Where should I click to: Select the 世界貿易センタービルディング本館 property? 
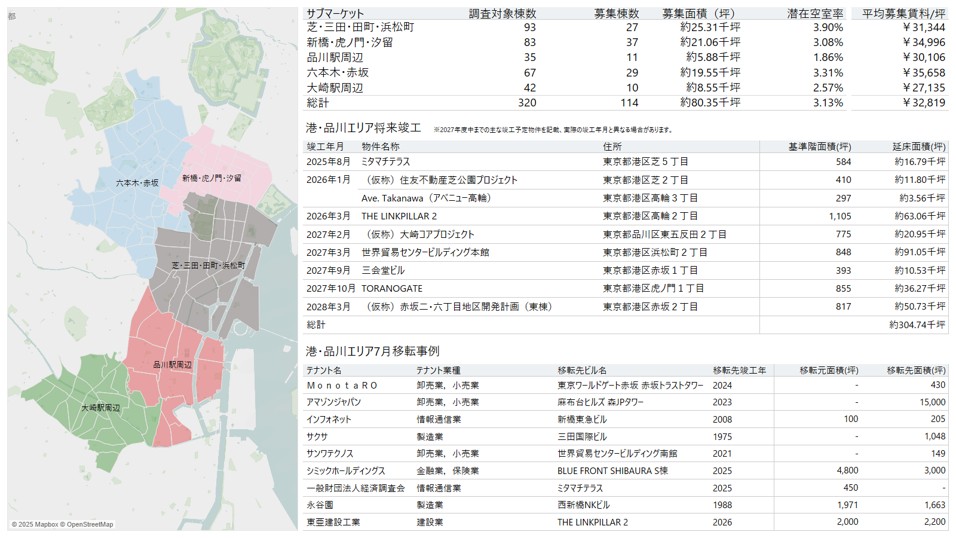pos(425,253)
